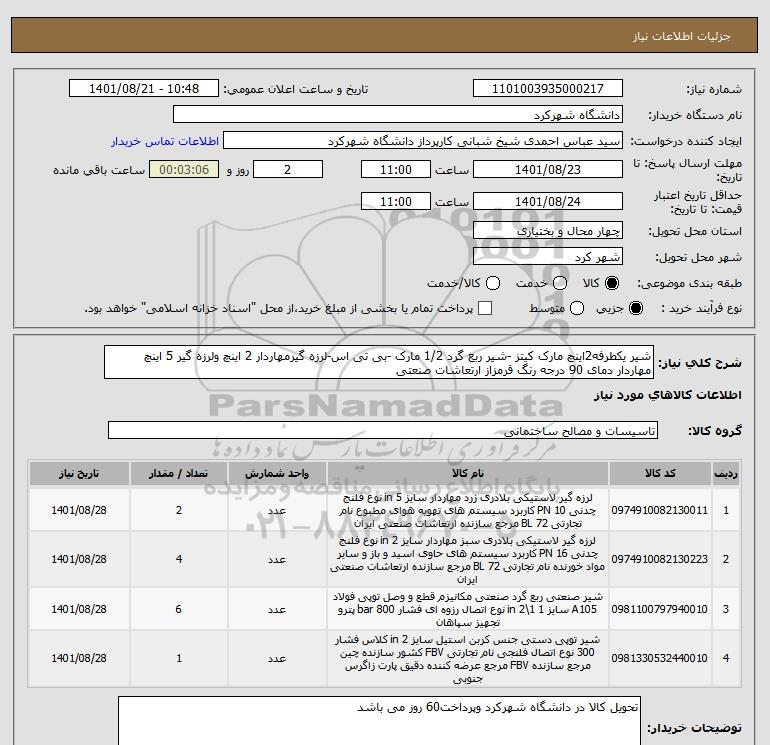Image resolution: width=770 pixels, height=745 pixels.
Task: Click quantity 4 in row 2
Action: click(x=179, y=559)
